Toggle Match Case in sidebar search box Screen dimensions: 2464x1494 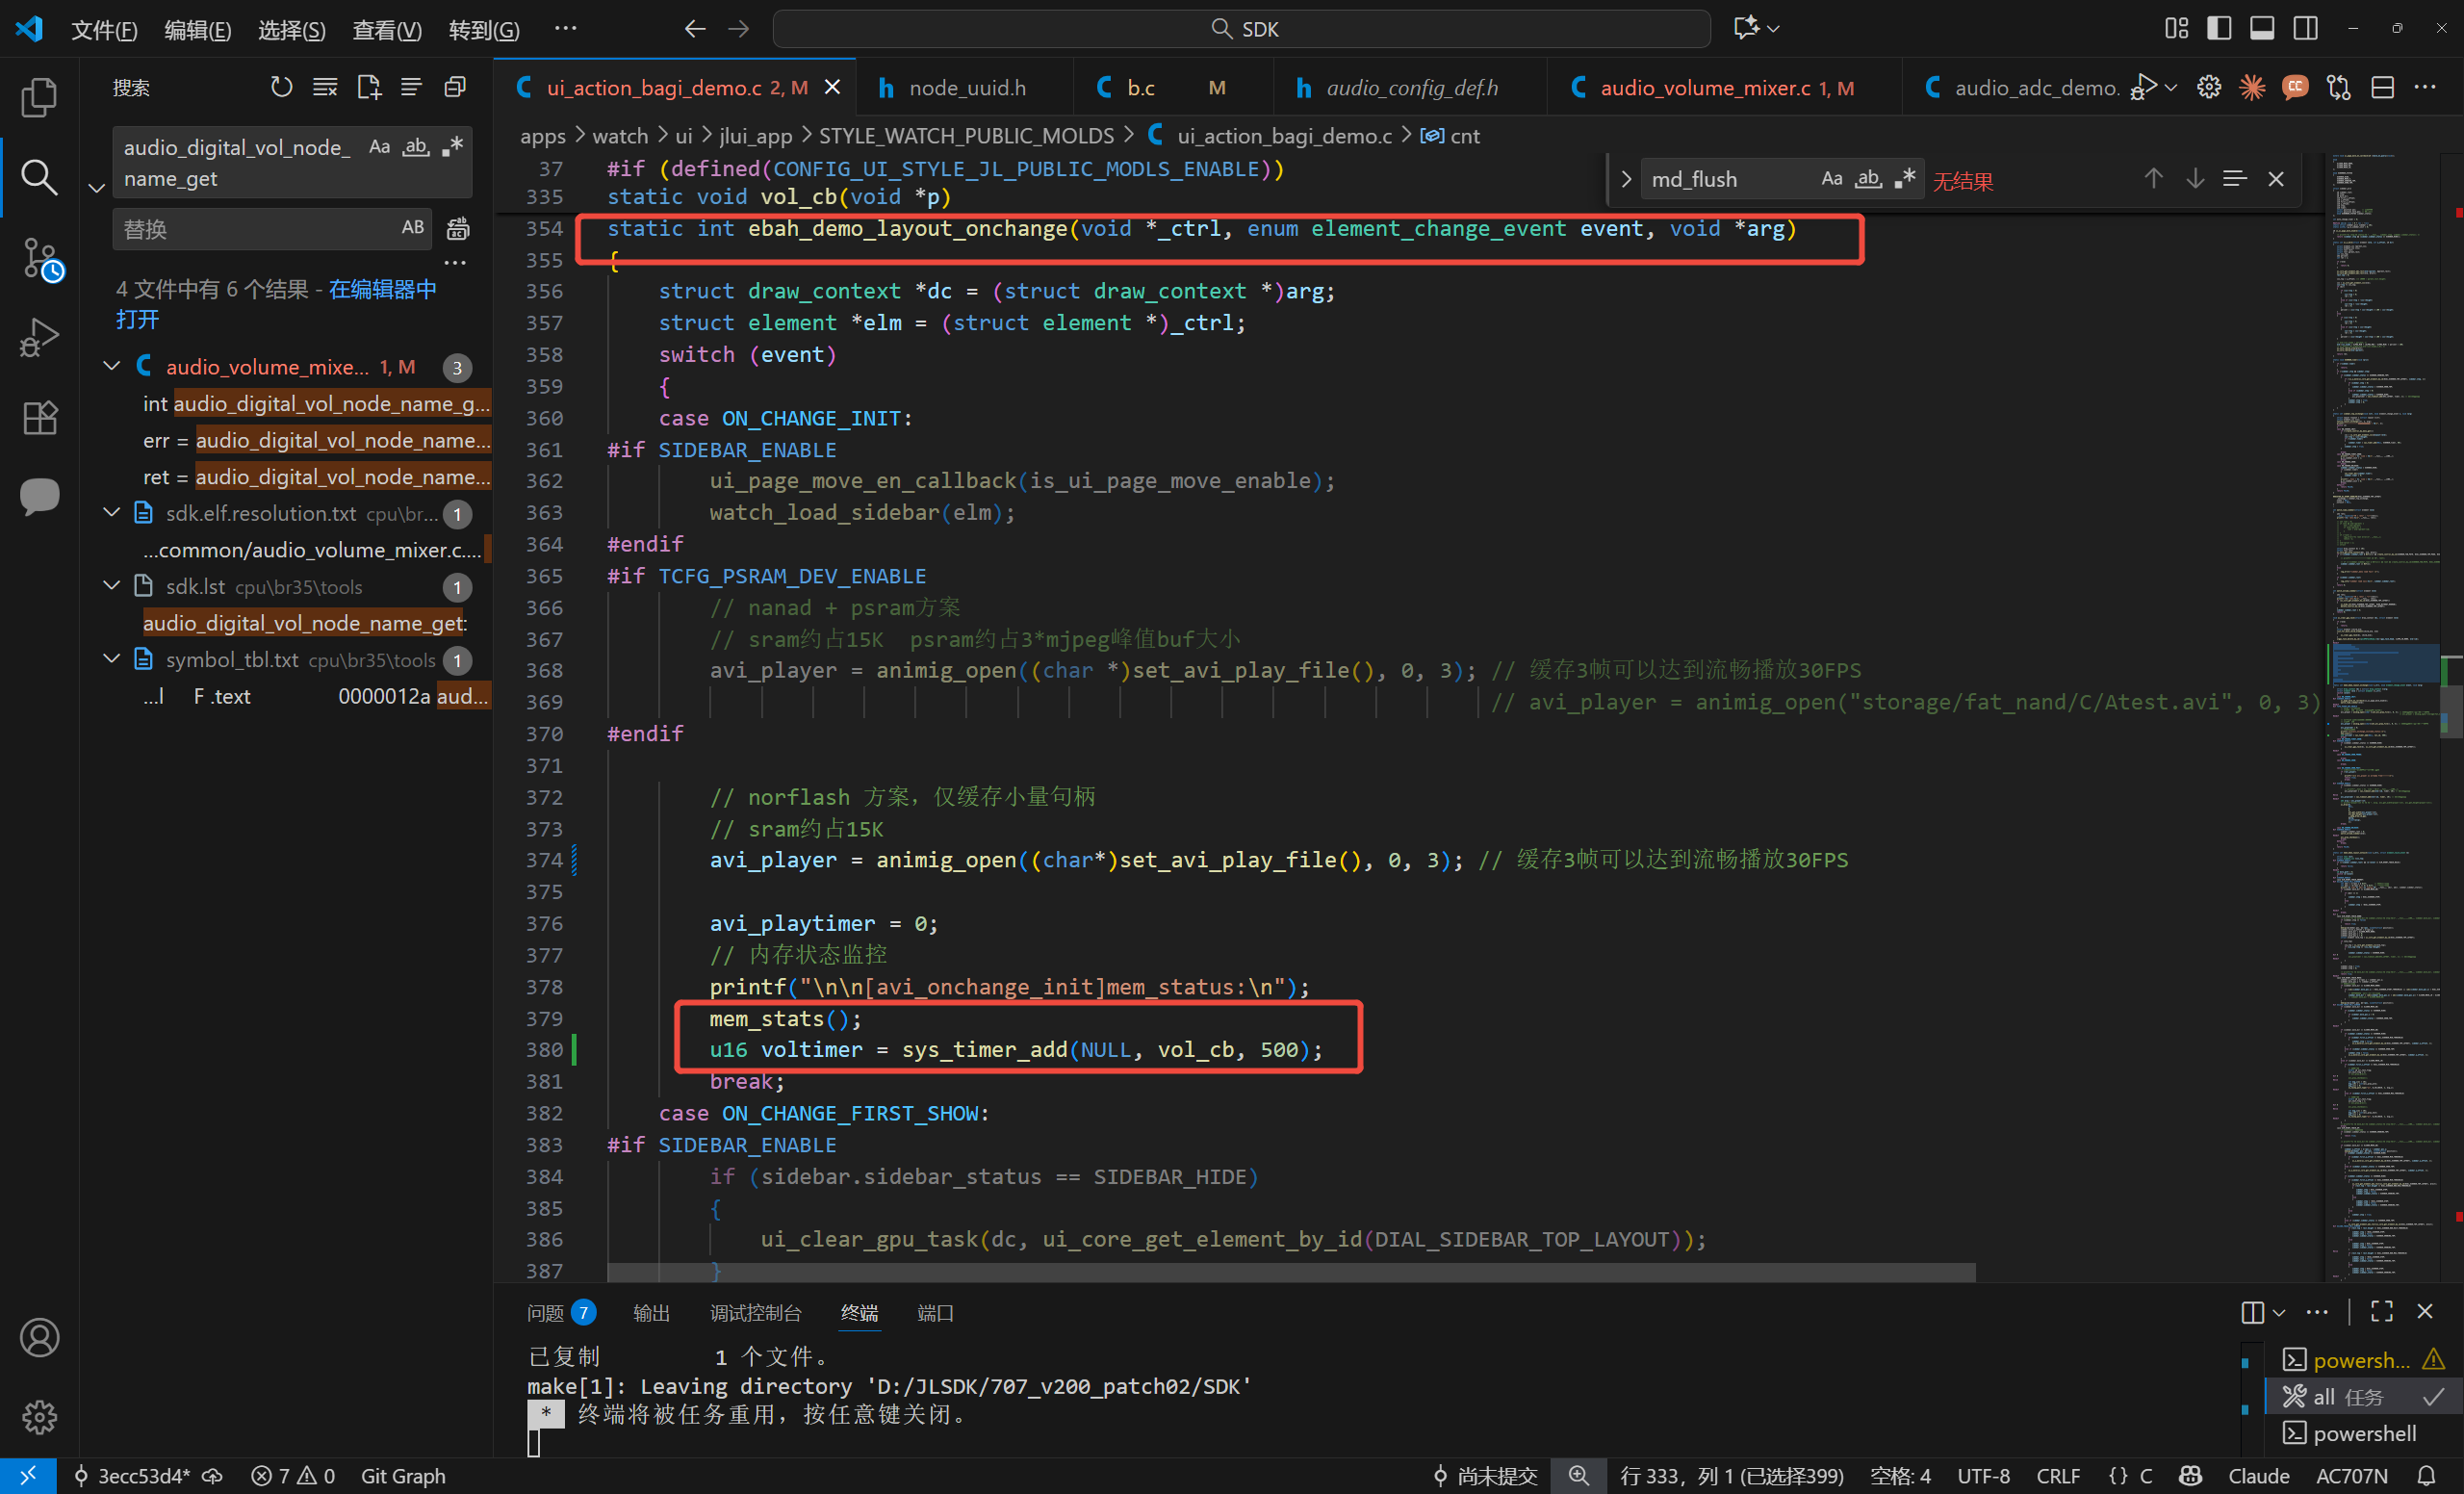click(x=379, y=147)
